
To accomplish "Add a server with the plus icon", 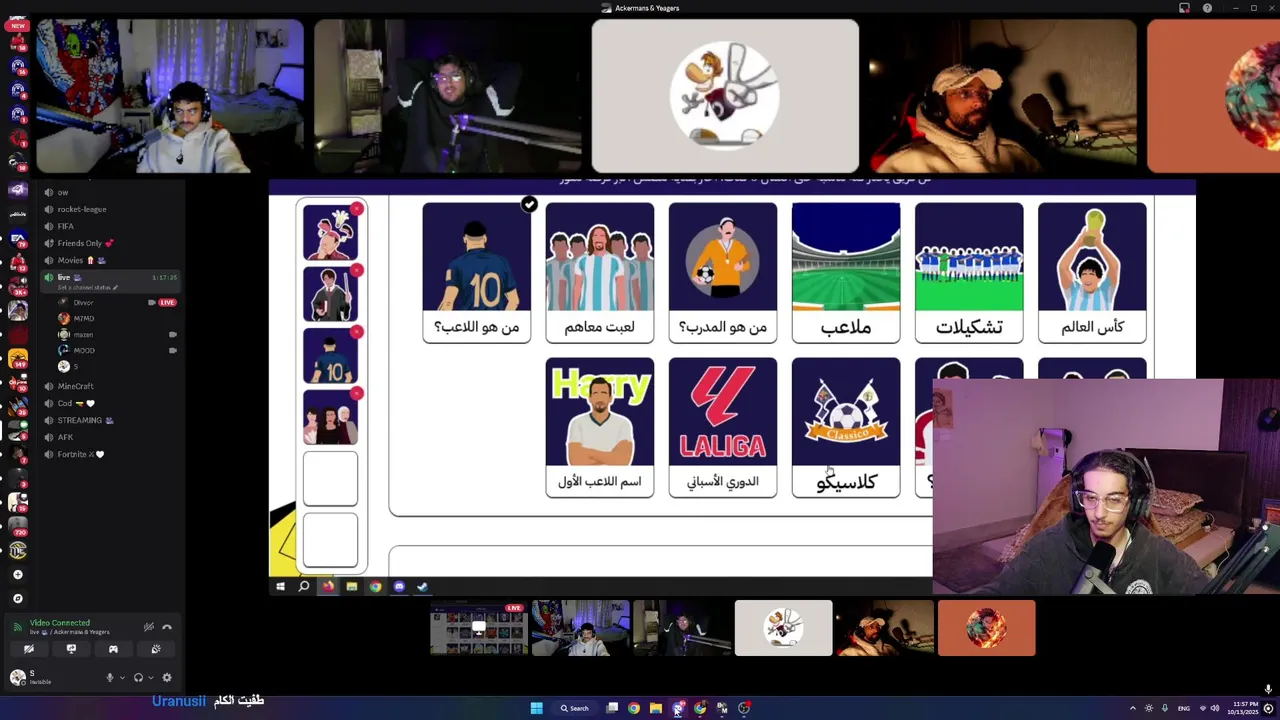I will [17, 575].
